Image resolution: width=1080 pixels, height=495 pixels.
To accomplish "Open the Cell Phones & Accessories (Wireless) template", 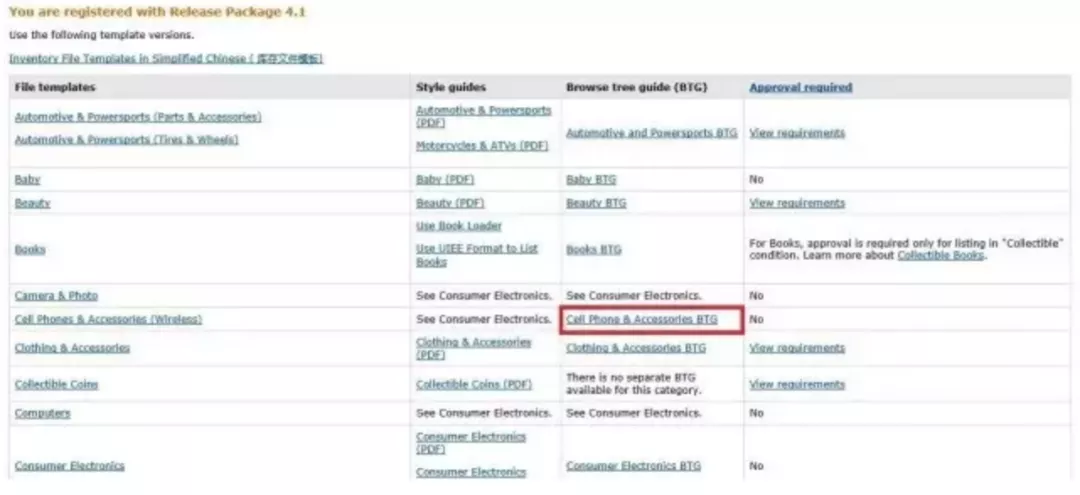I will tap(108, 320).
